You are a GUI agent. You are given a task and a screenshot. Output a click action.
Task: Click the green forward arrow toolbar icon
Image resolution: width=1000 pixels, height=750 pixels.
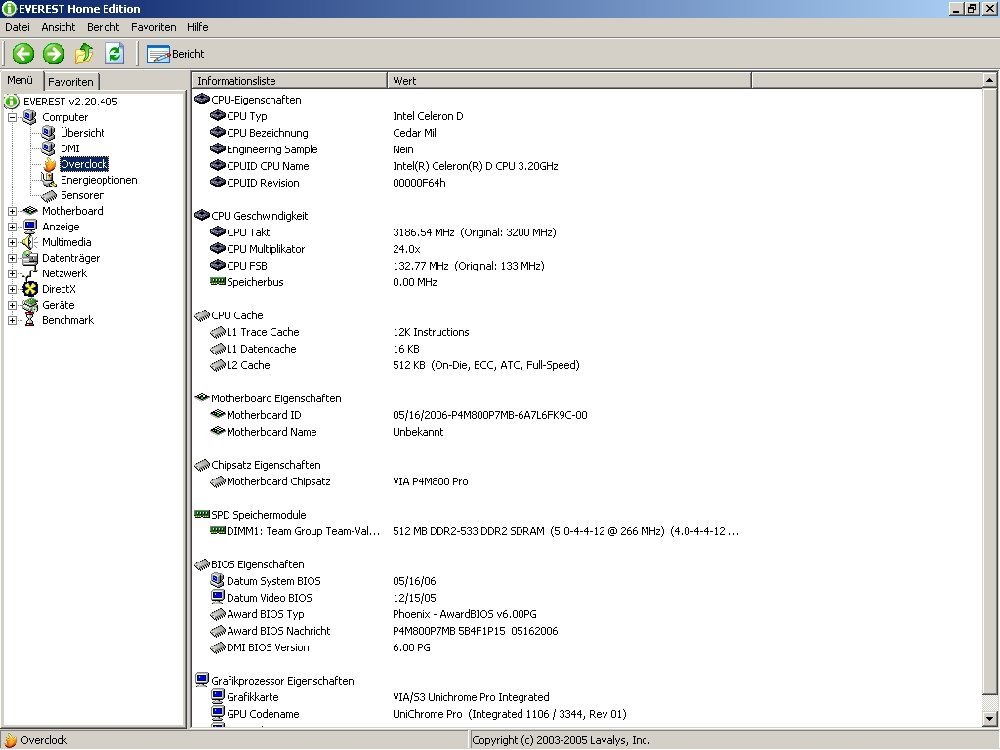[x=53, y=54]
